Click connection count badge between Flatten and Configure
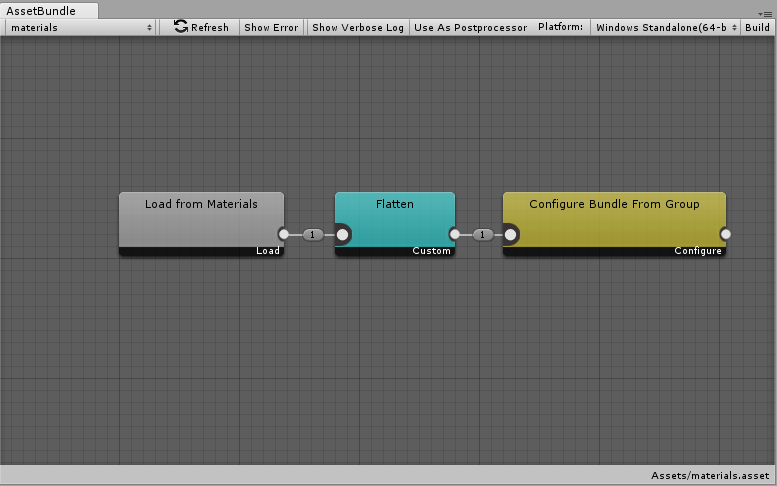Screen dimensions: 777x486 [483, 235]
